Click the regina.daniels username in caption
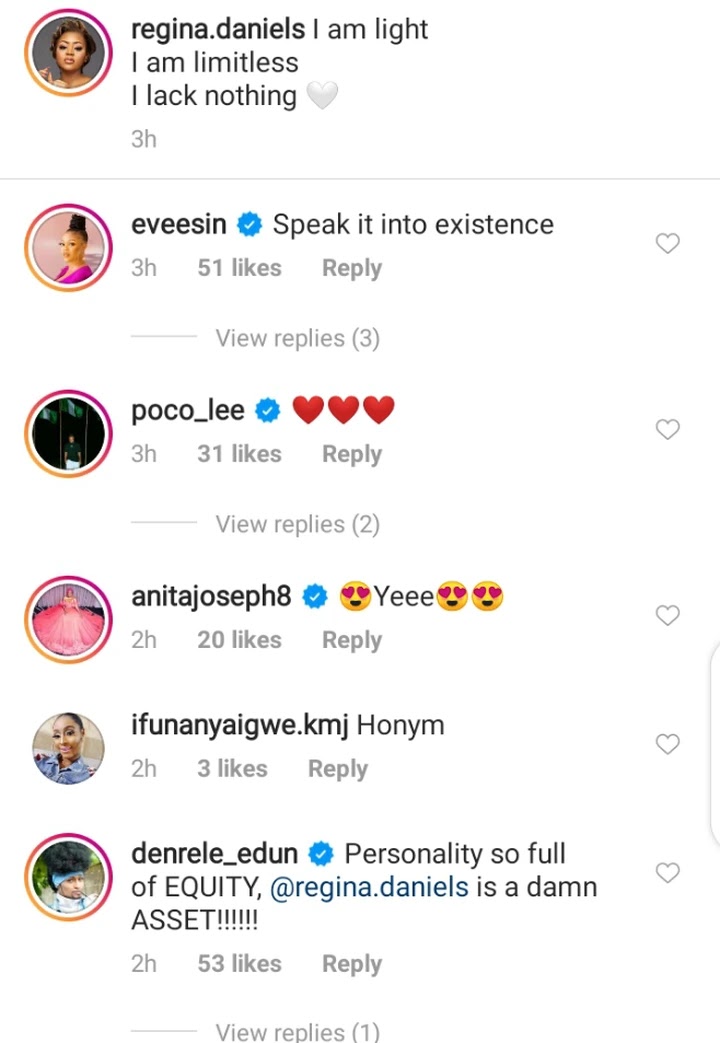Image resolution: width=720 pixels, height=1043 pixels. (x=218, y=29)
